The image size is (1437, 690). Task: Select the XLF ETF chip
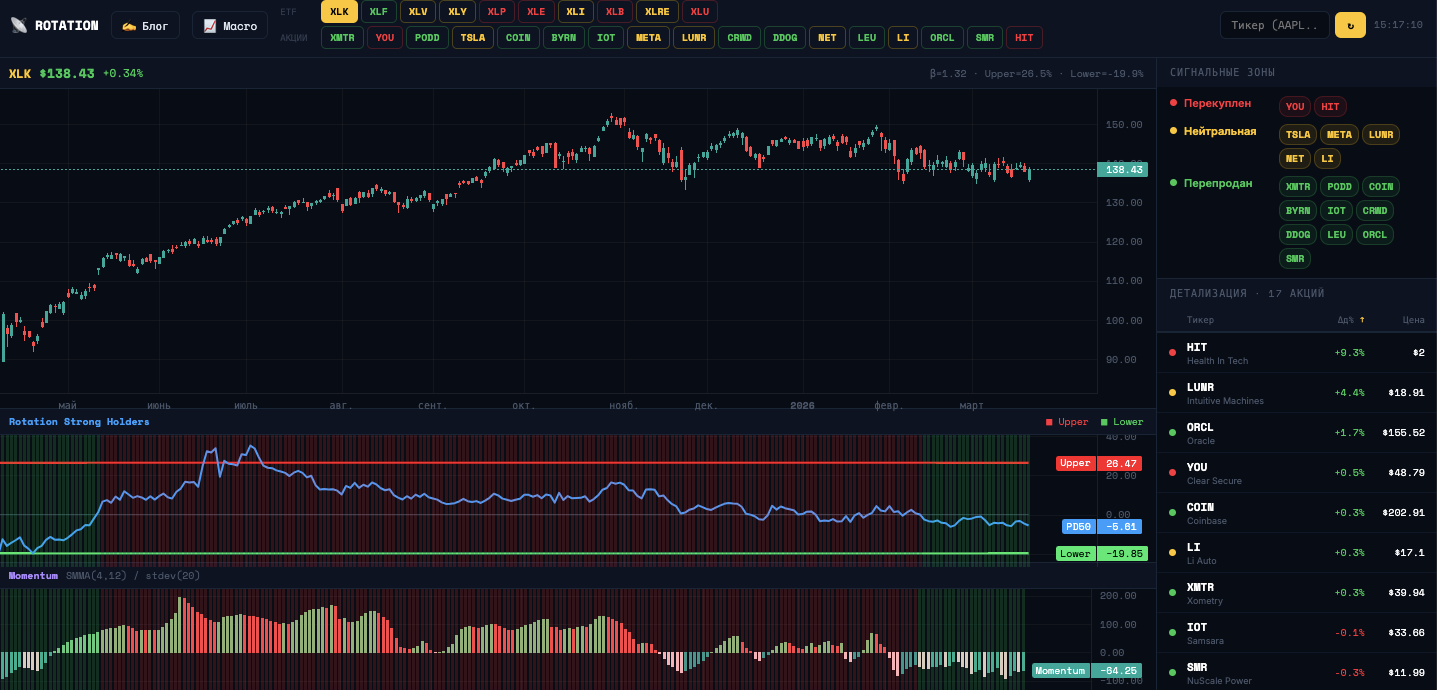coord(379,12)
